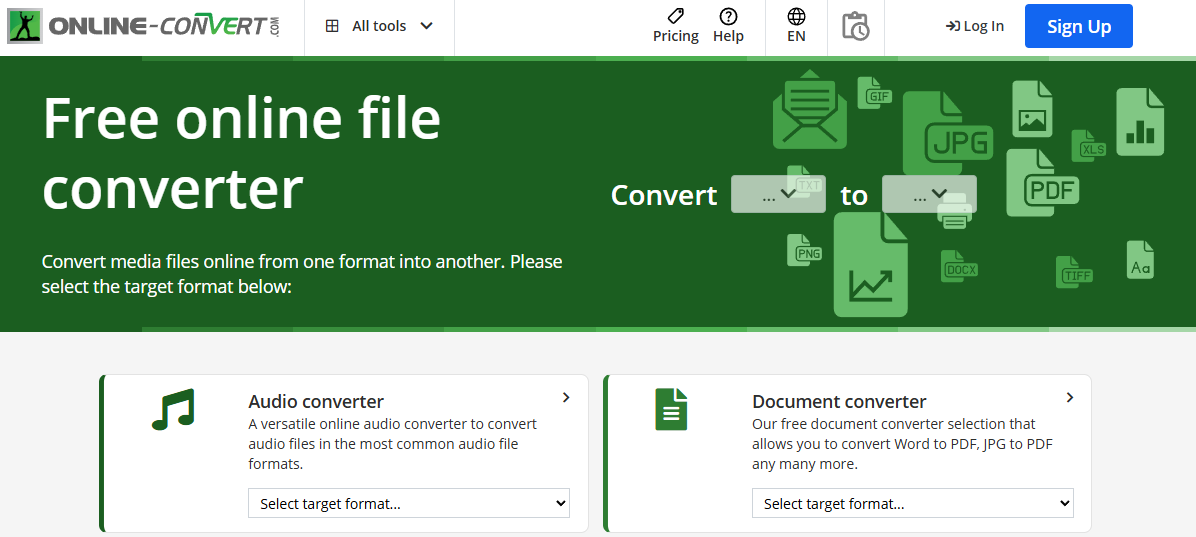Screen dimensions: 1196x537
Task: Open the Audio converter heading link
Action: tap(316, 401)
